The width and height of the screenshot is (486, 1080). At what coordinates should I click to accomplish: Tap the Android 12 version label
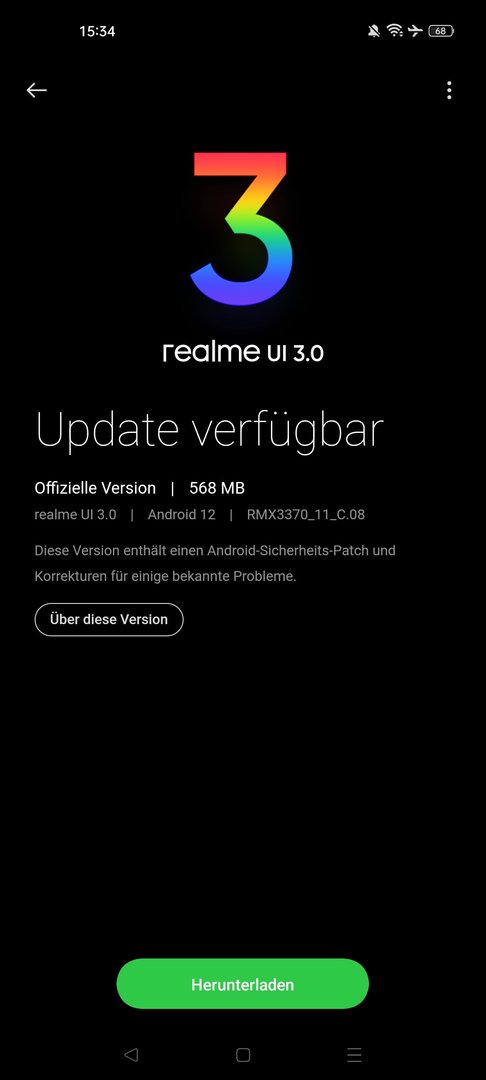coord(182,515)
